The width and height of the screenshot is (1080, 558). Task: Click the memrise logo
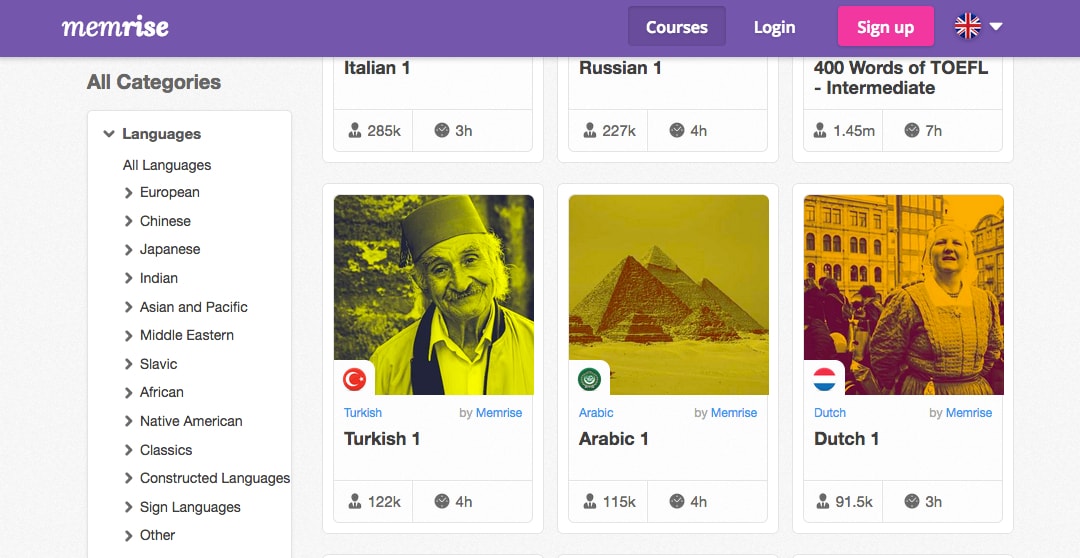click(115, 27)
